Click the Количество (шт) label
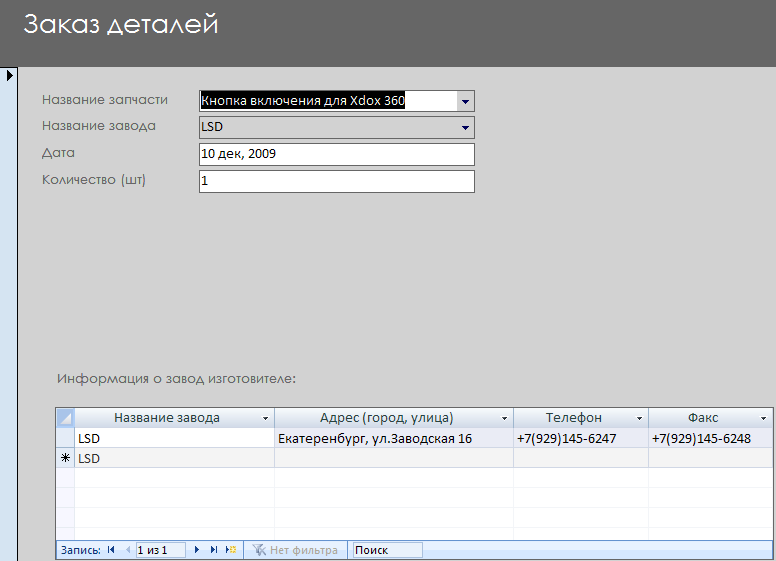 pyautogui.click(x=94, y=180)
